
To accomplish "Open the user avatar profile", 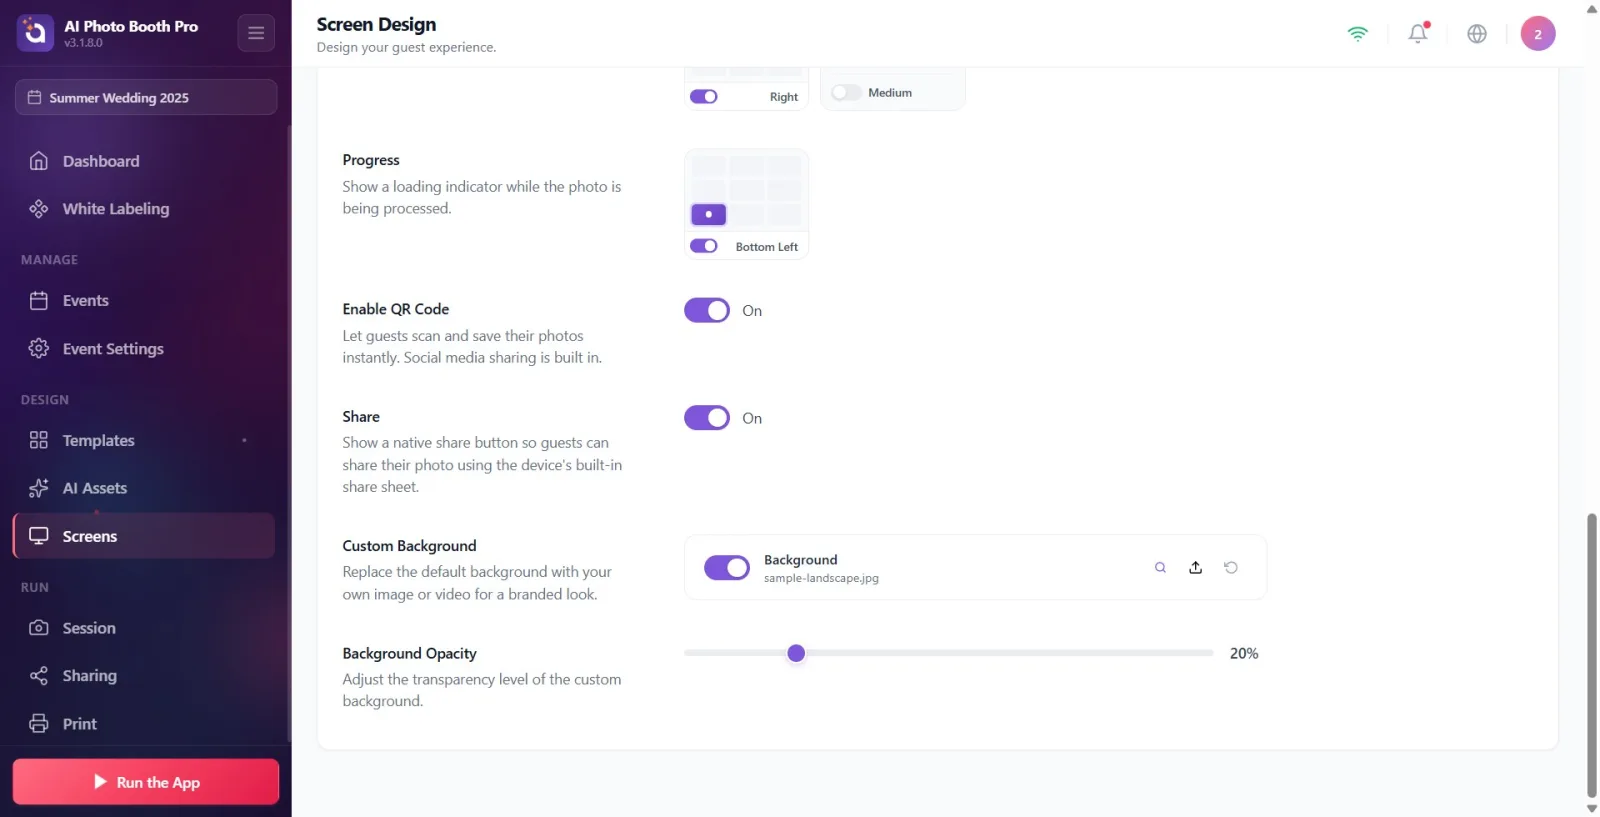I will (1538, 34).
